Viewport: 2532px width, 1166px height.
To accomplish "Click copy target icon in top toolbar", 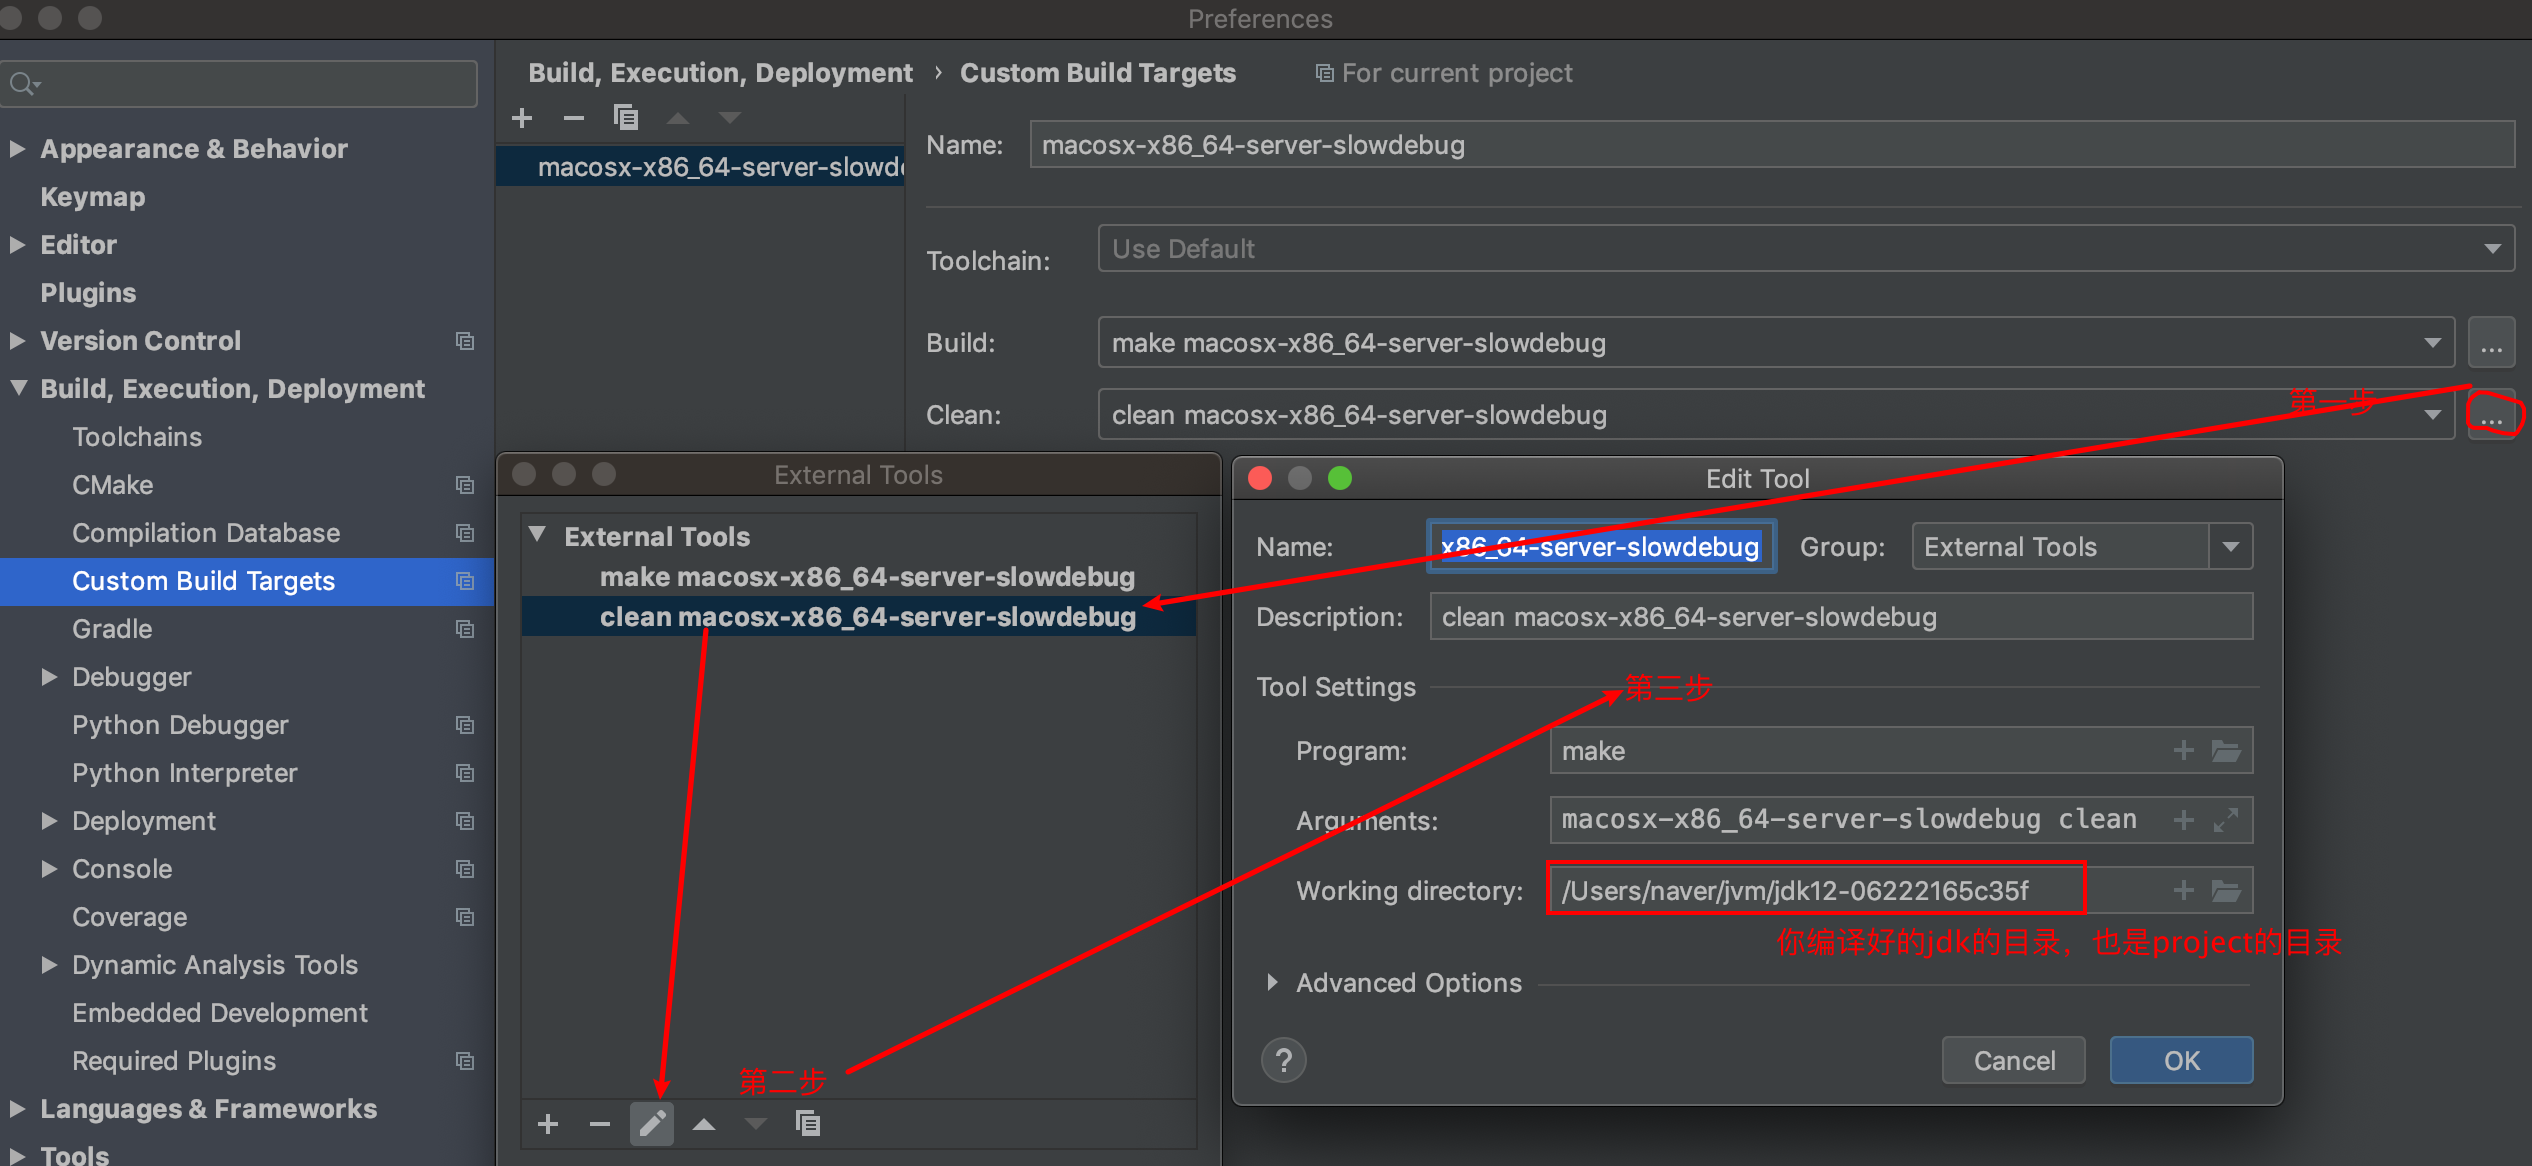I will tap(626, 118).
